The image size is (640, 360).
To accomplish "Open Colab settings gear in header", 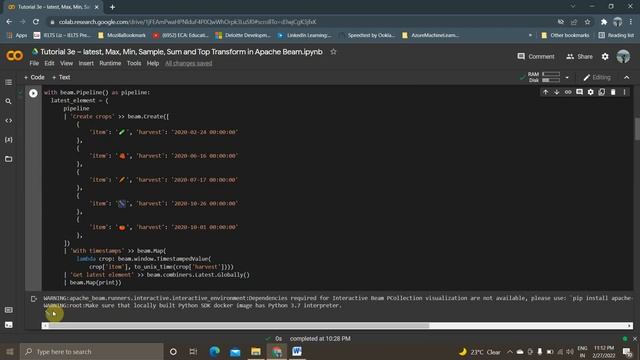I will [605, 56].
